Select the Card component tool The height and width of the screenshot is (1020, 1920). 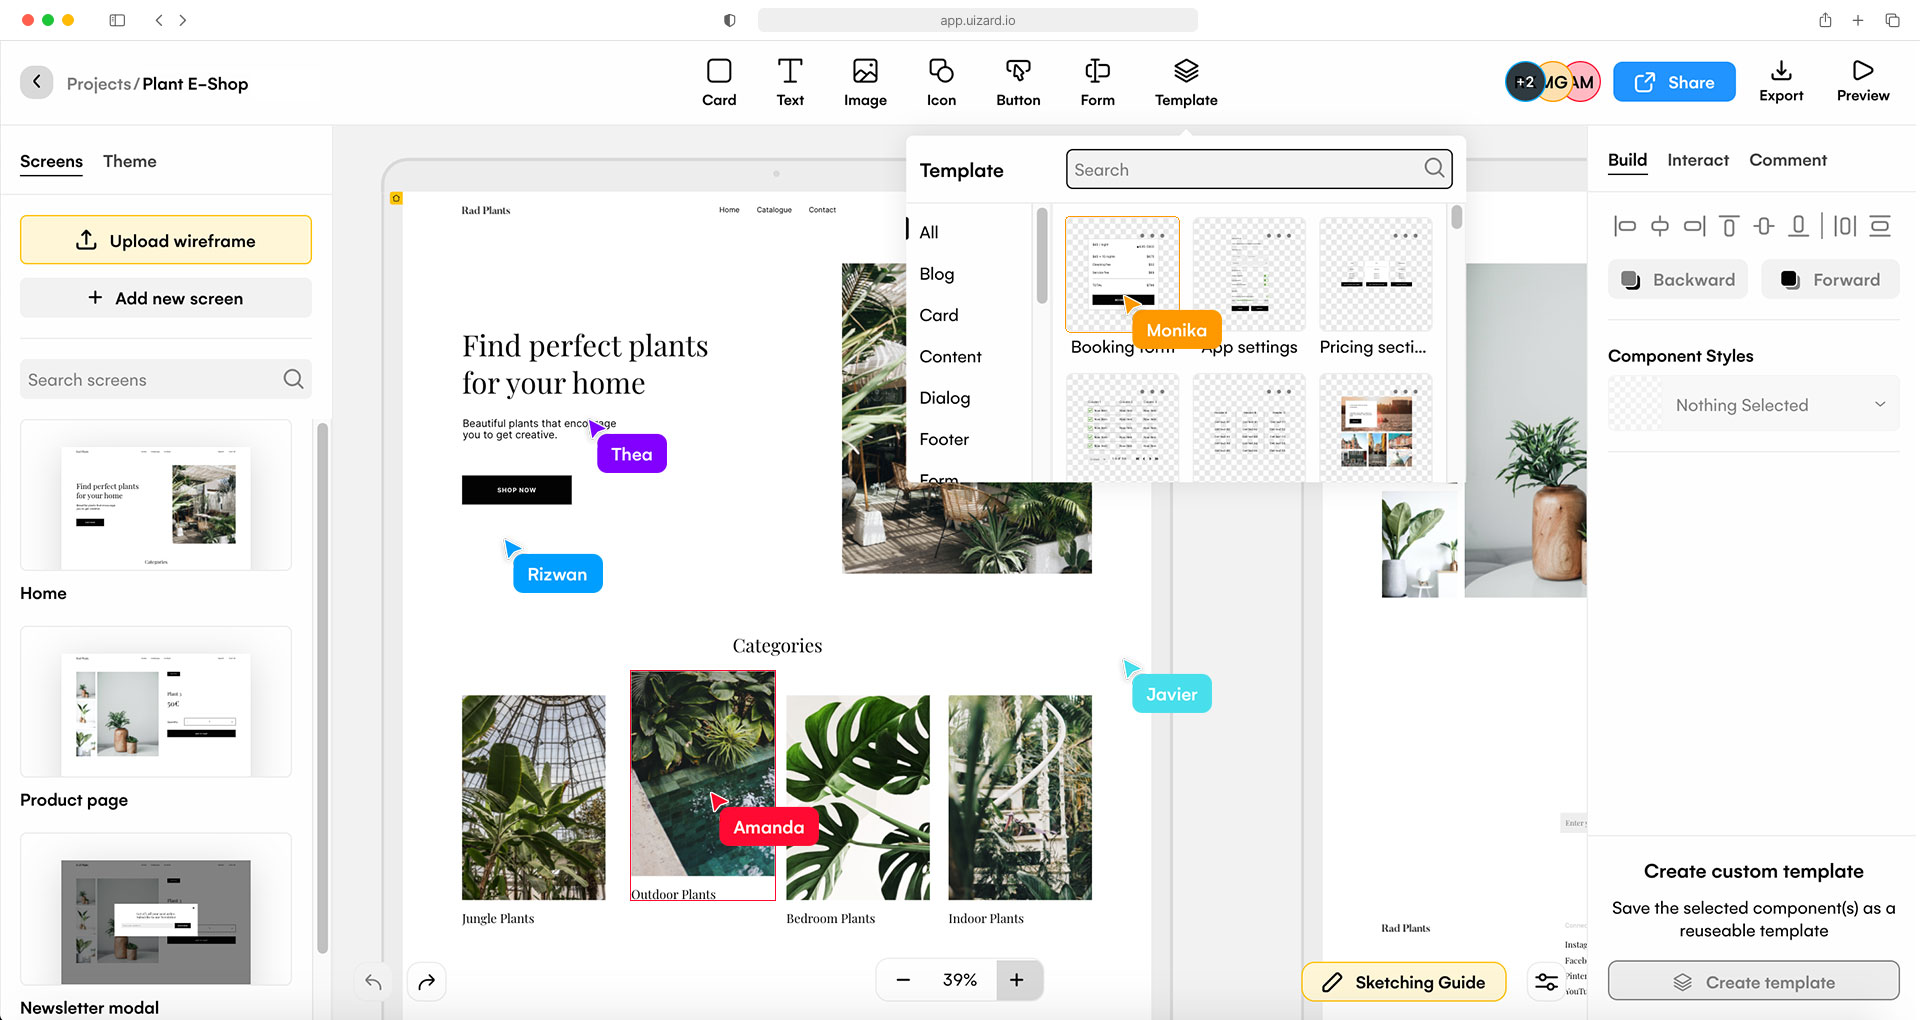(x=719, y=81)
